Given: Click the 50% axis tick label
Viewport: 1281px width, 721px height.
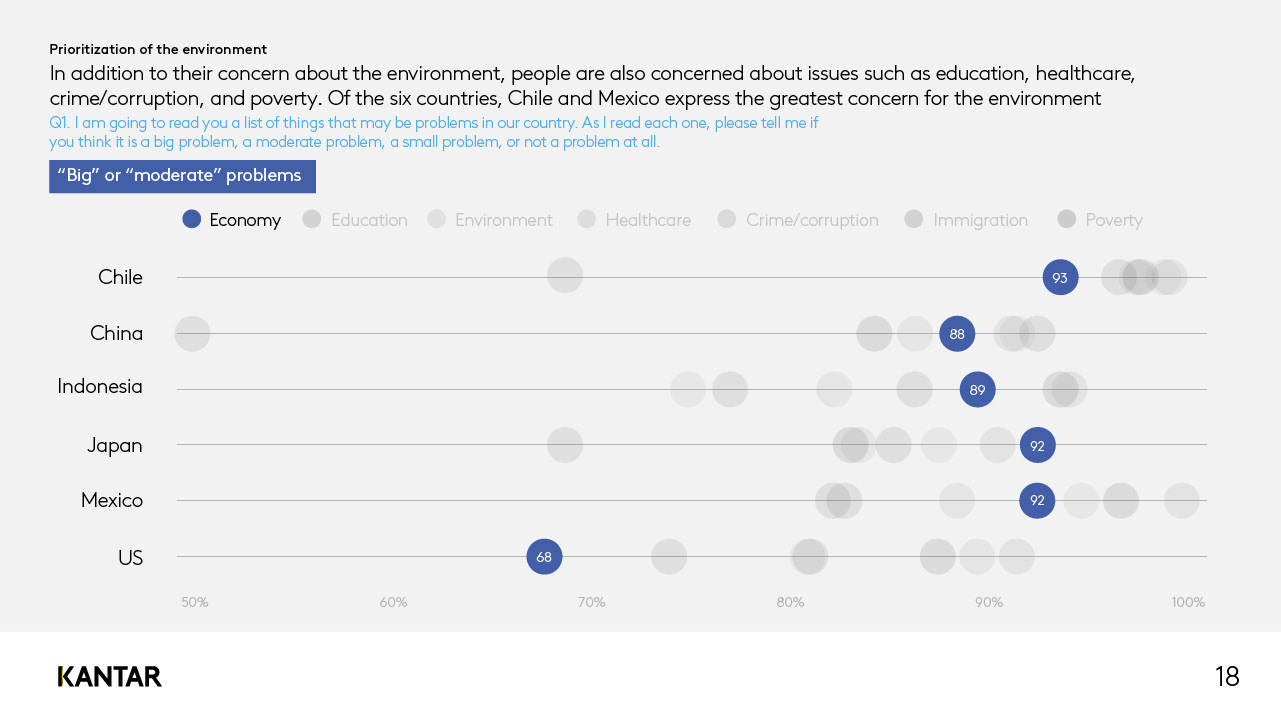Looking at the screenshot, I should pyautogui.click(x=194, y=602).
